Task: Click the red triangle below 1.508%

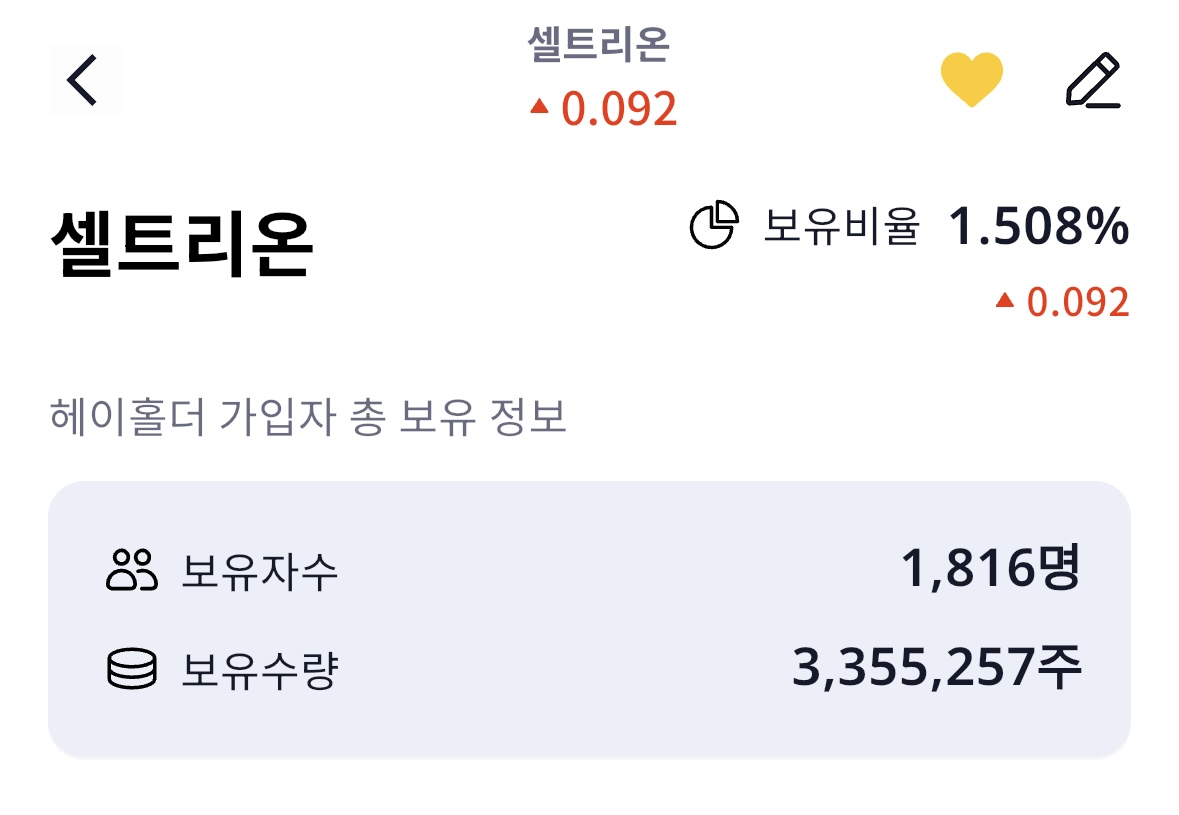Action: point(1005,300)
